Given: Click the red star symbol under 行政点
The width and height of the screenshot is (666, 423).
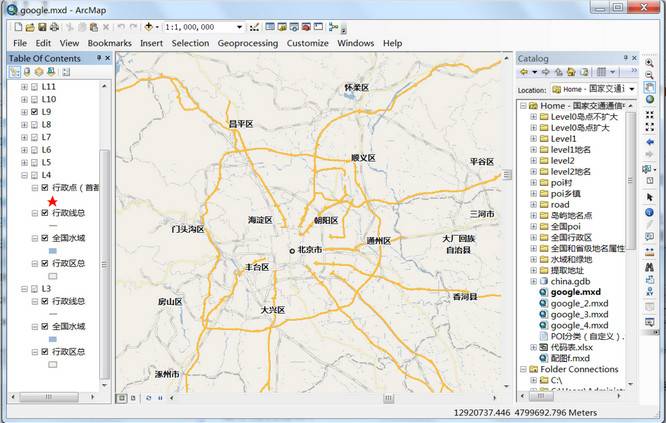Looking at the screenshot, I should 52,201.
